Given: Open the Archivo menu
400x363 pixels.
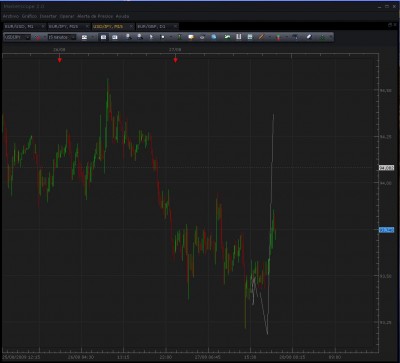Looking at the screenshot, I should pyautogui.click(x=11, y=16).
